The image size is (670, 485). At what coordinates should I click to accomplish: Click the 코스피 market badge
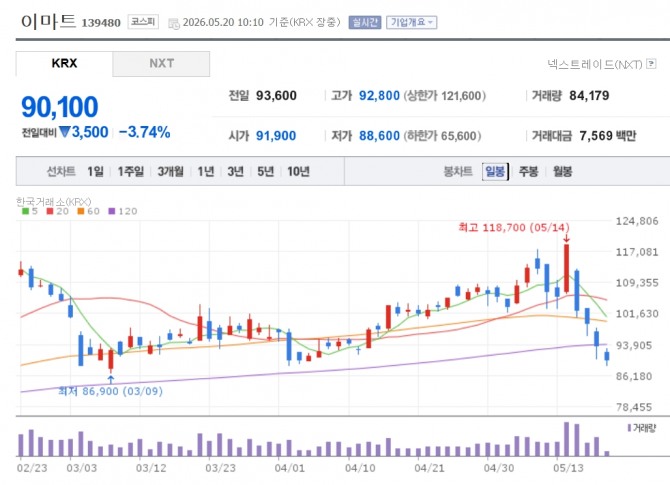[x=143, y=22]
